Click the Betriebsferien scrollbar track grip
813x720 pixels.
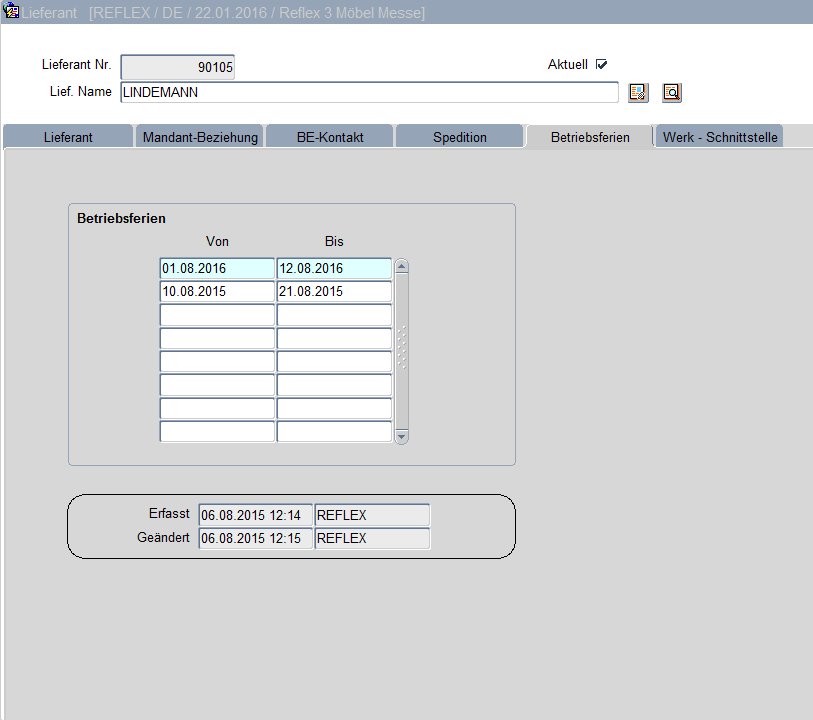coord(402,346)
